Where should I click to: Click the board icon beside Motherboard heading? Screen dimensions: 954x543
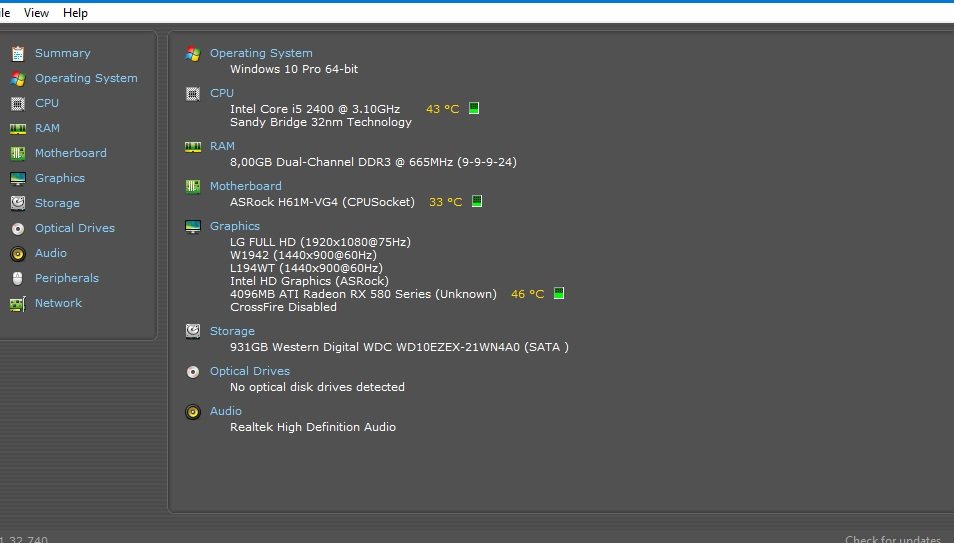coord(193,186)
